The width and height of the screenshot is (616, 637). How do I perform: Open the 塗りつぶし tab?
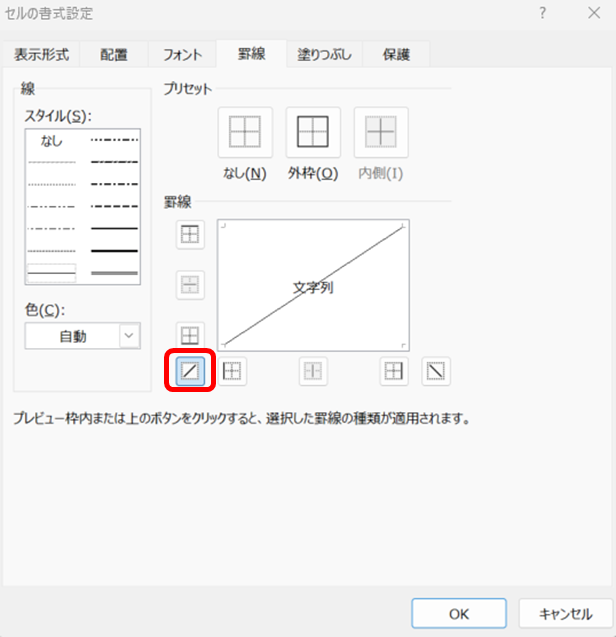click(323, 55)
